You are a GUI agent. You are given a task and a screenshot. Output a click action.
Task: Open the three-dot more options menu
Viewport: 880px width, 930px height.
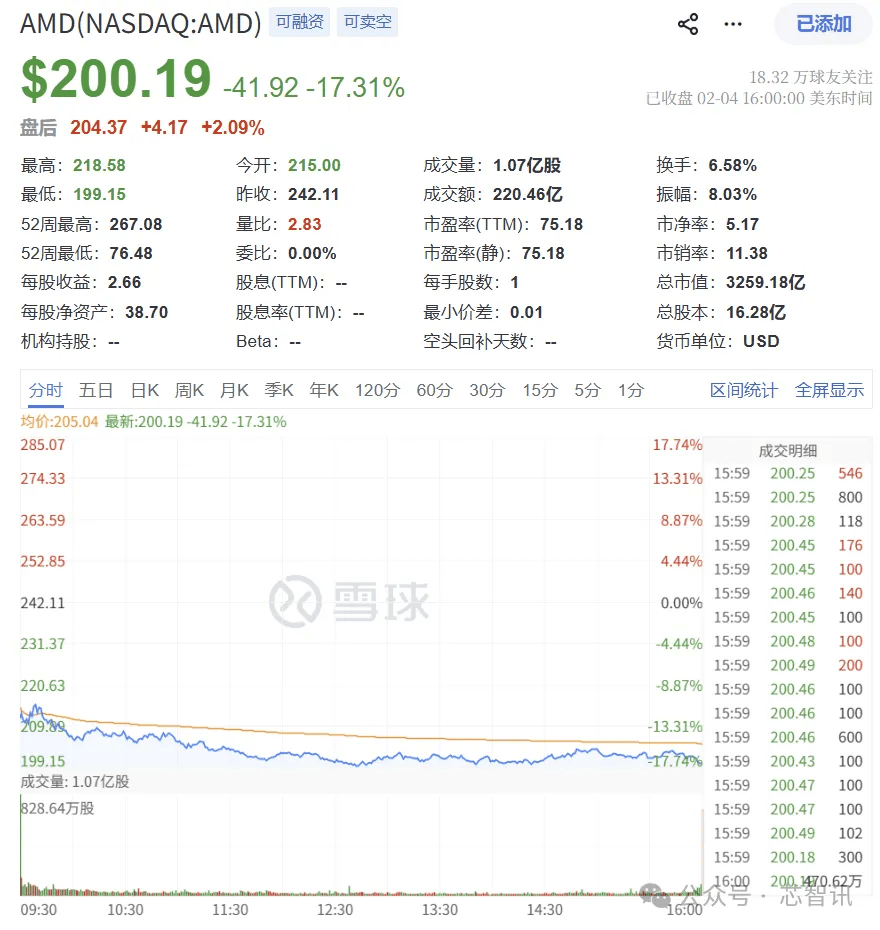pyautogui.click(x=733, y=24)
